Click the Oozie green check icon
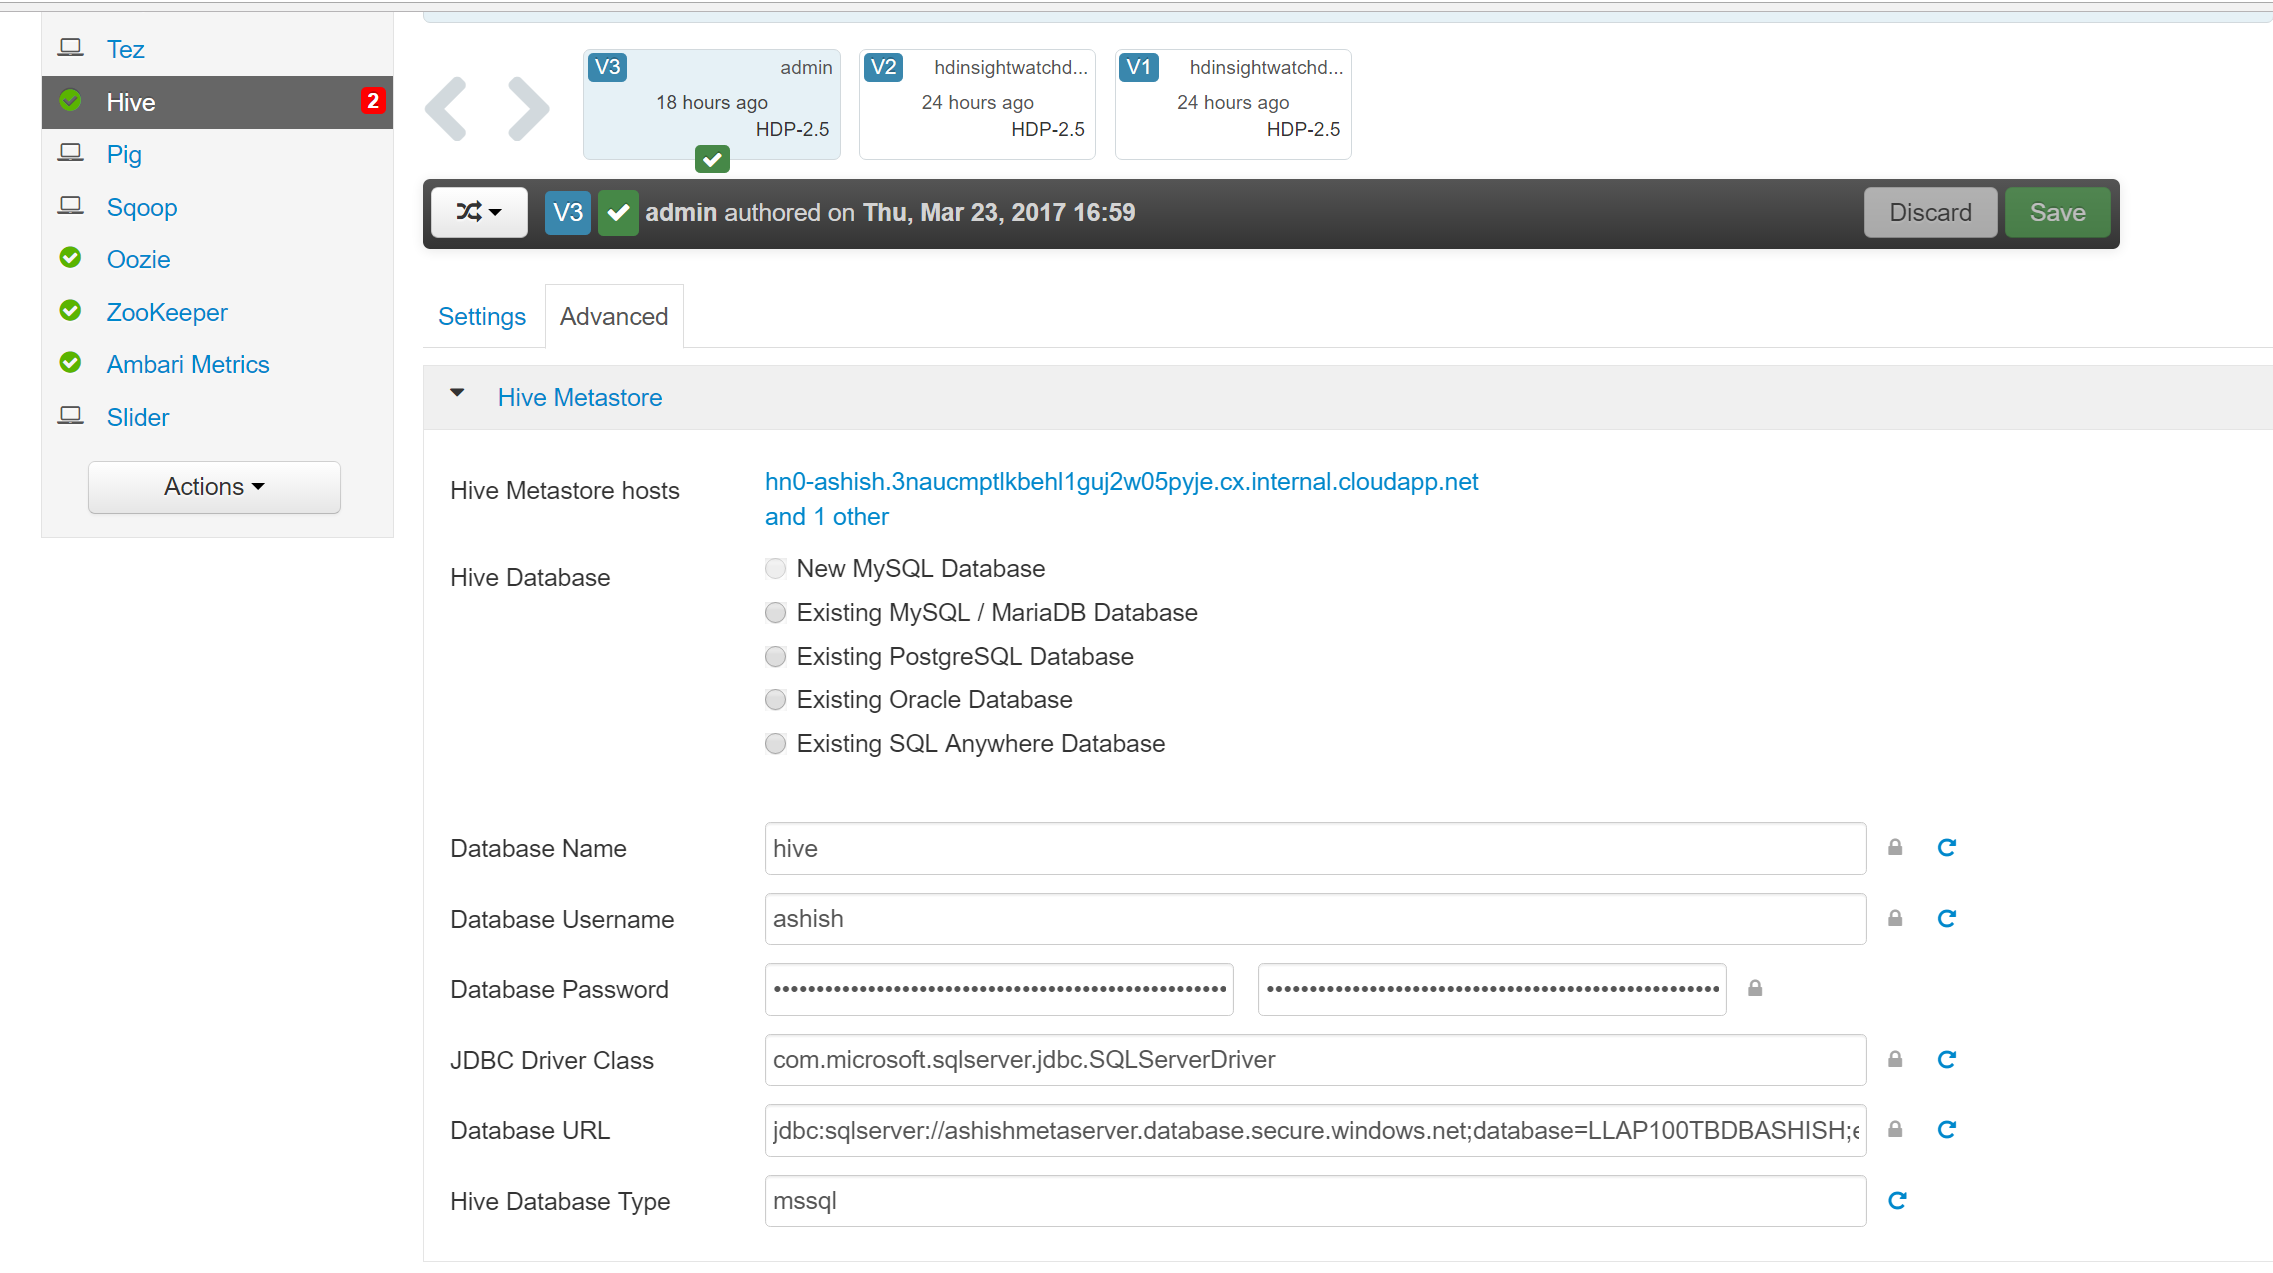This screenshot has width=2273, height=1273. click(70, 258)
